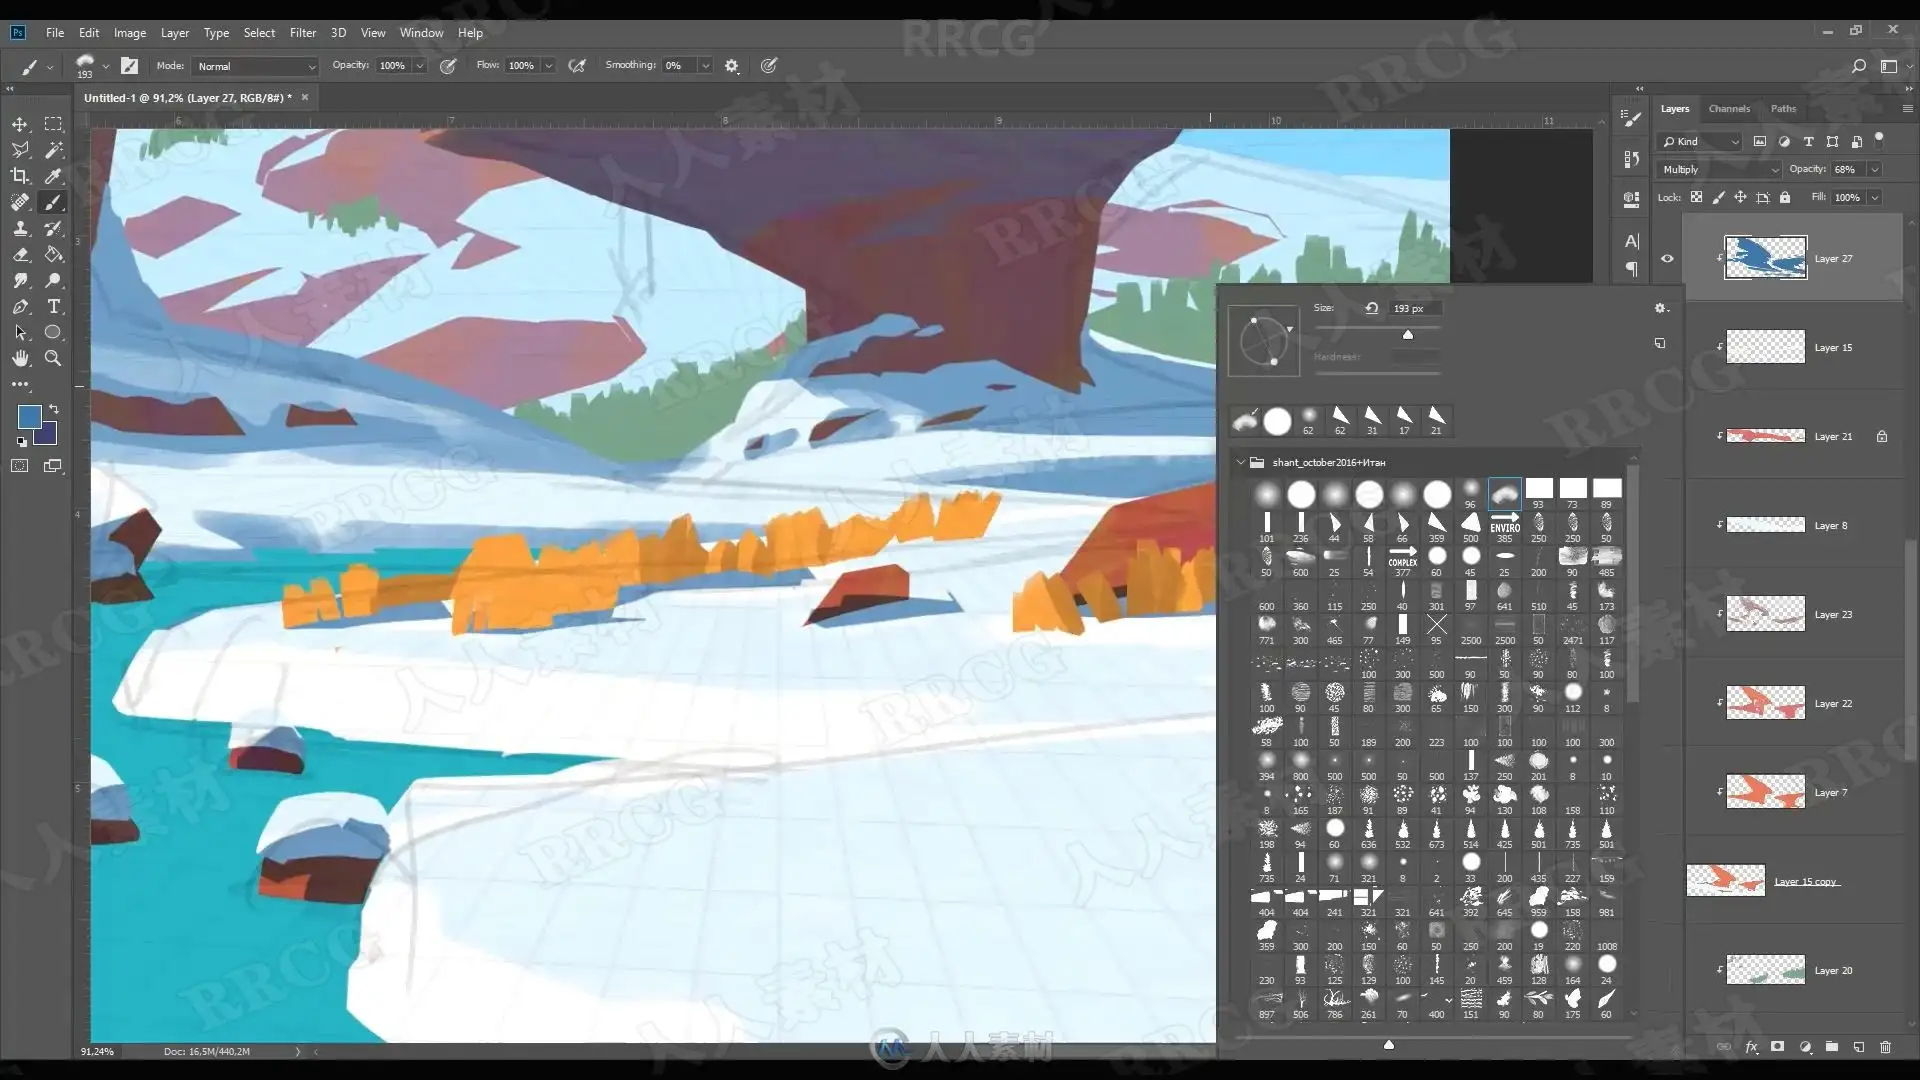1920x1080 pixels.
Task: Open the Multiply blend mode dropdown
Action: (1719, 169)
